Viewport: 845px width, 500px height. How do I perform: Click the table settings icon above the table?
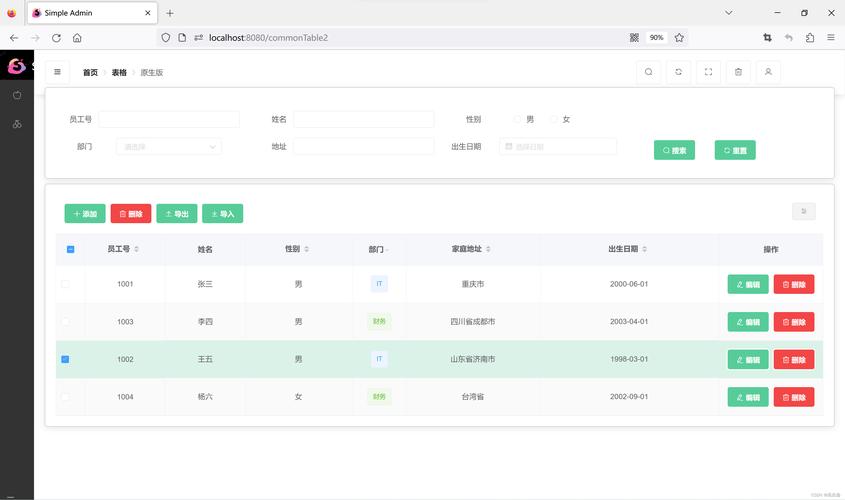(x=804, y=211)
